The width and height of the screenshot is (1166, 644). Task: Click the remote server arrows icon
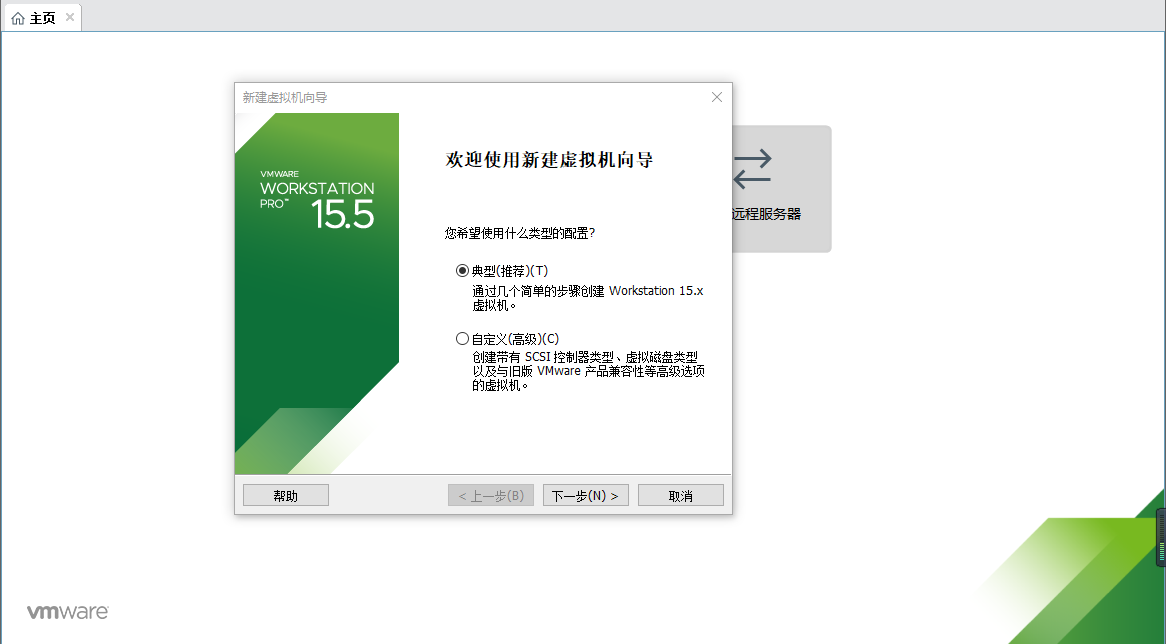(753, 169)
